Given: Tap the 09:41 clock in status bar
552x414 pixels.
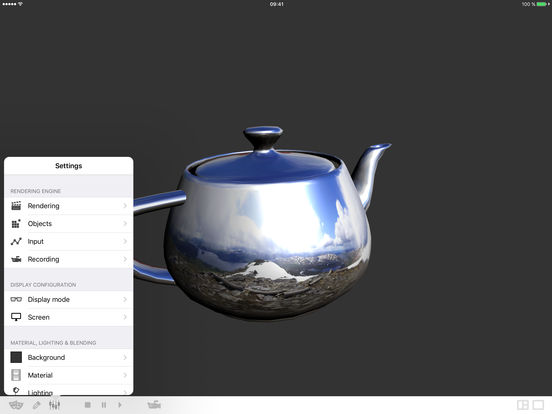Looking at the screenshot, I should [x=277, y=4].
